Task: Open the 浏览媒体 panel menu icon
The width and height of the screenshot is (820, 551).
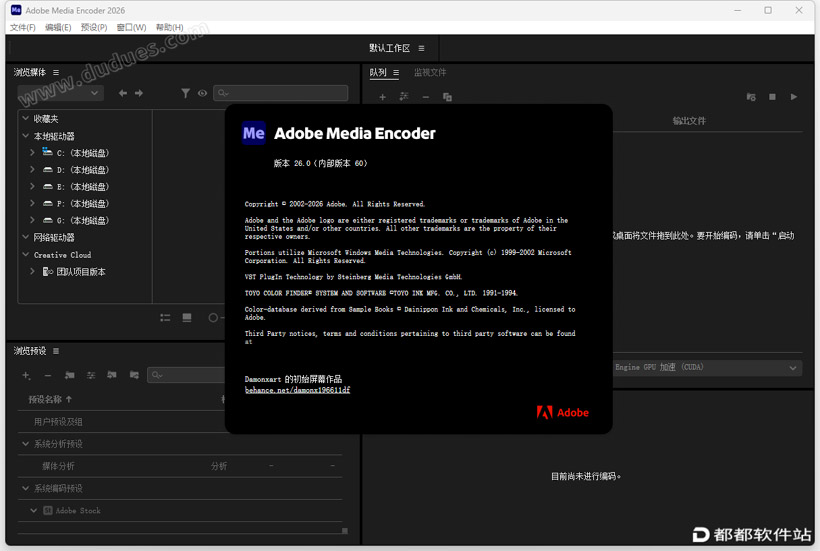Action: 56,72
